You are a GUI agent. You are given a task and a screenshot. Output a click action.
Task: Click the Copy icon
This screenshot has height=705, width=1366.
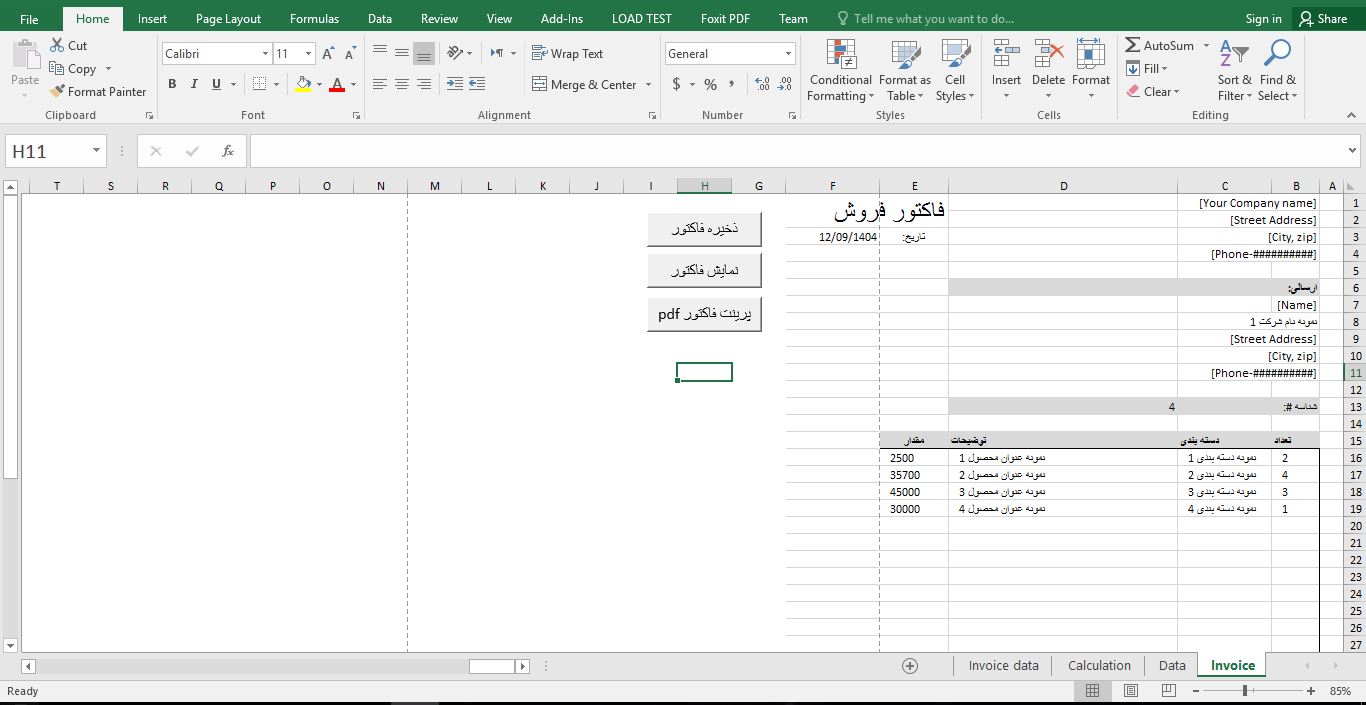[x=57, y=69]
